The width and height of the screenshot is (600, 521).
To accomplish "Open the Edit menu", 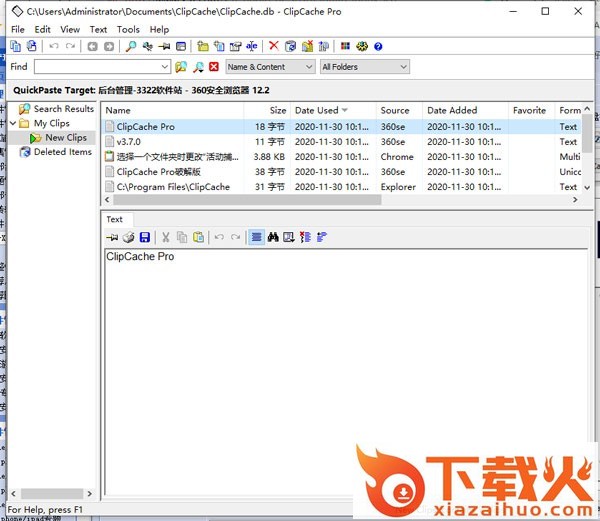I will click(x=42, y=29).
